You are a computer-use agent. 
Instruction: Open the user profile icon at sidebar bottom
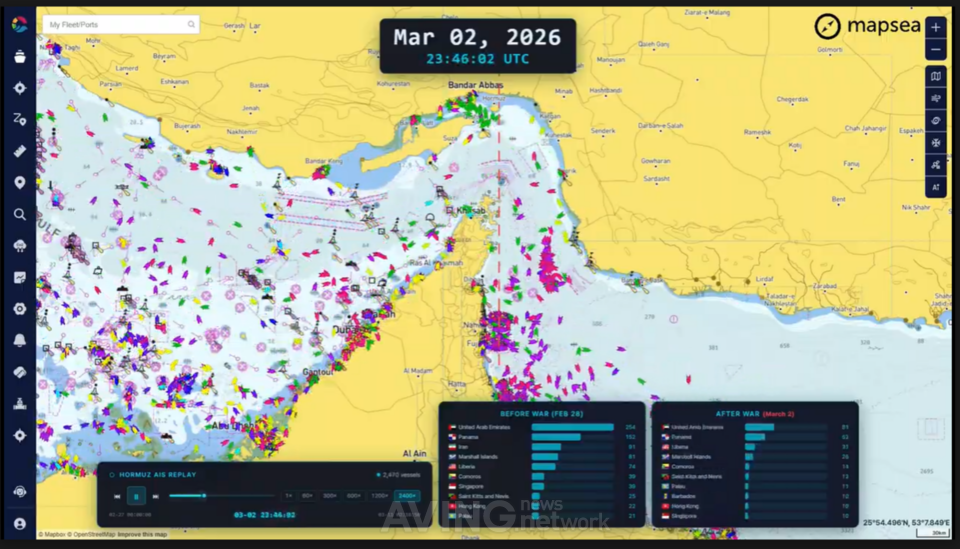click(x=19, y=523)
